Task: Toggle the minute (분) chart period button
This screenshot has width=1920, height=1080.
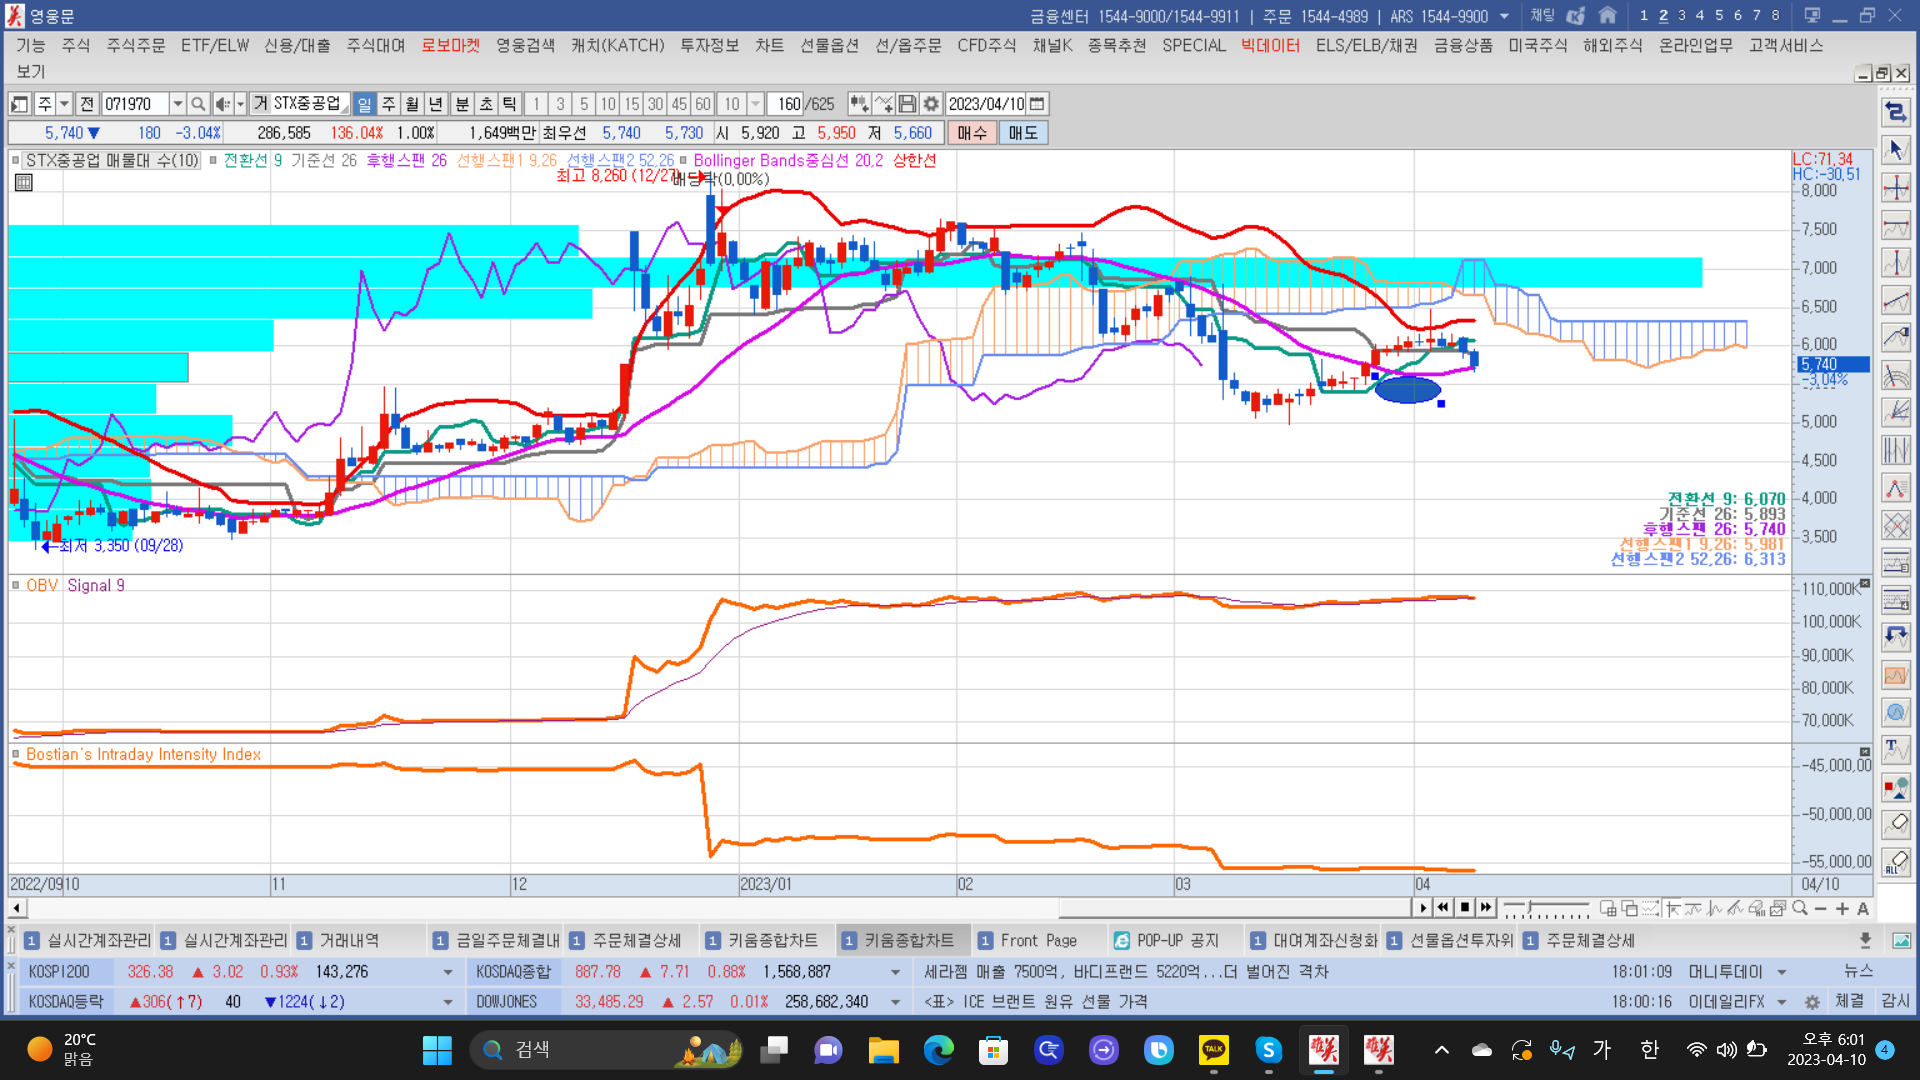Action: 462,104
